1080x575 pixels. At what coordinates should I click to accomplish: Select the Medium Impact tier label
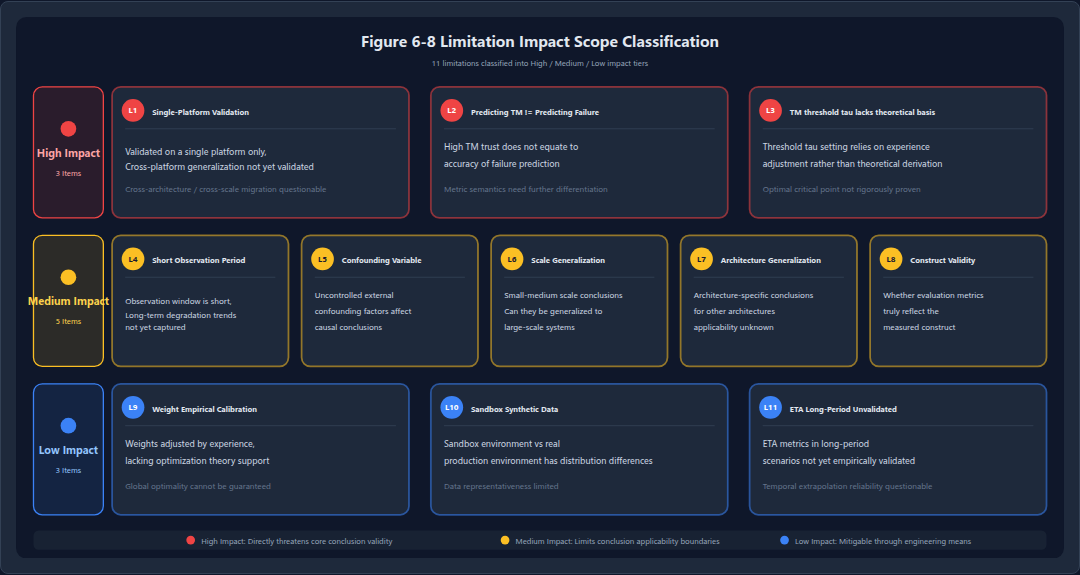pos(68,301)
